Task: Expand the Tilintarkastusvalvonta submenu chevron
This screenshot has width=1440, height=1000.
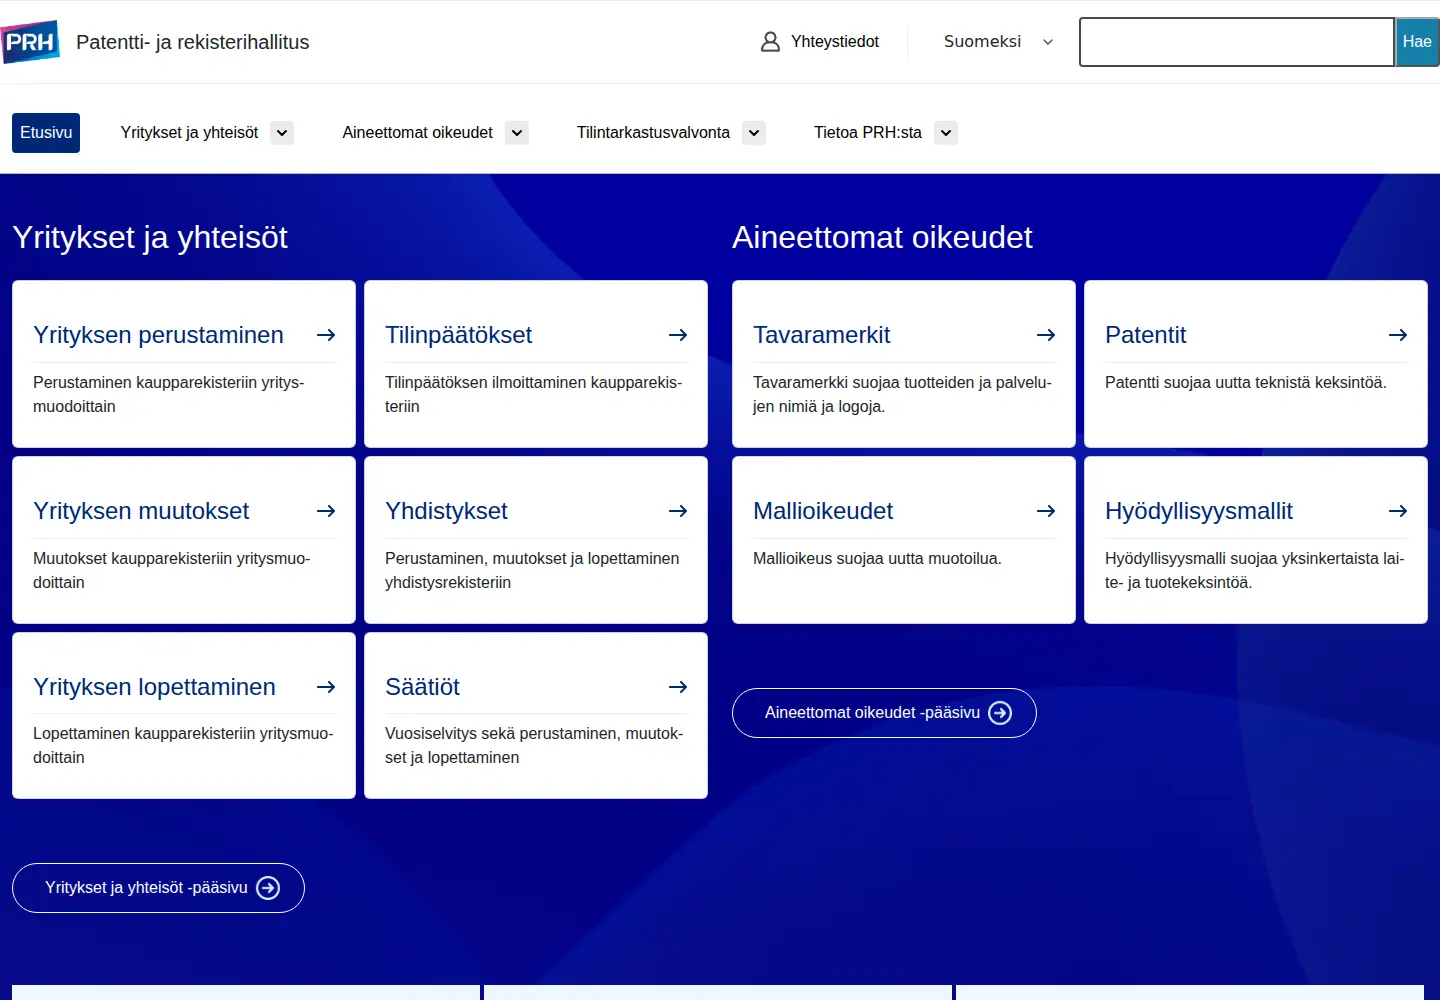Action: coord(754,133)
